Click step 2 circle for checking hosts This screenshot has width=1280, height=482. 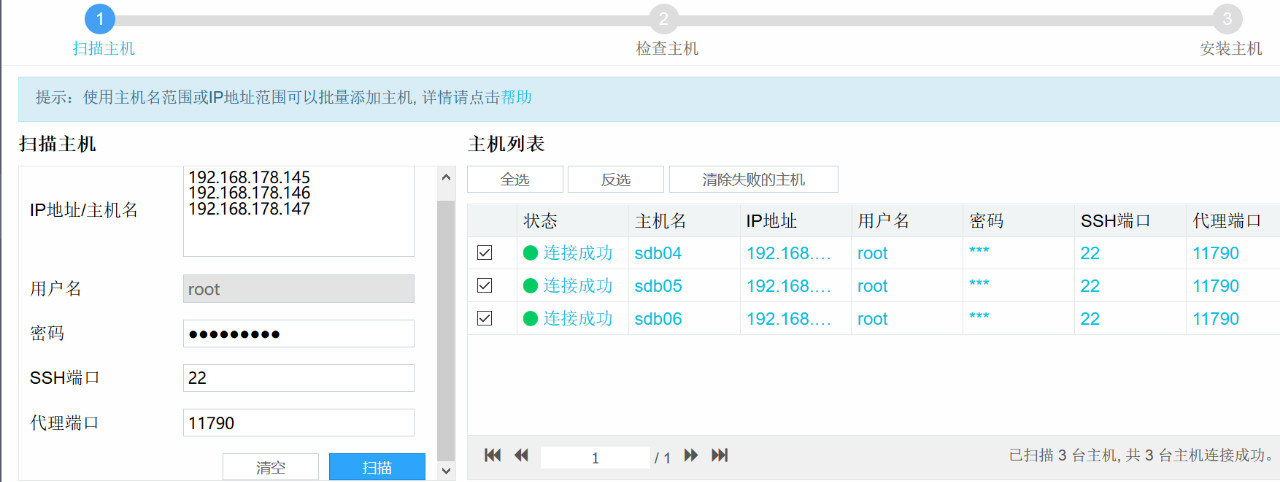663,19
